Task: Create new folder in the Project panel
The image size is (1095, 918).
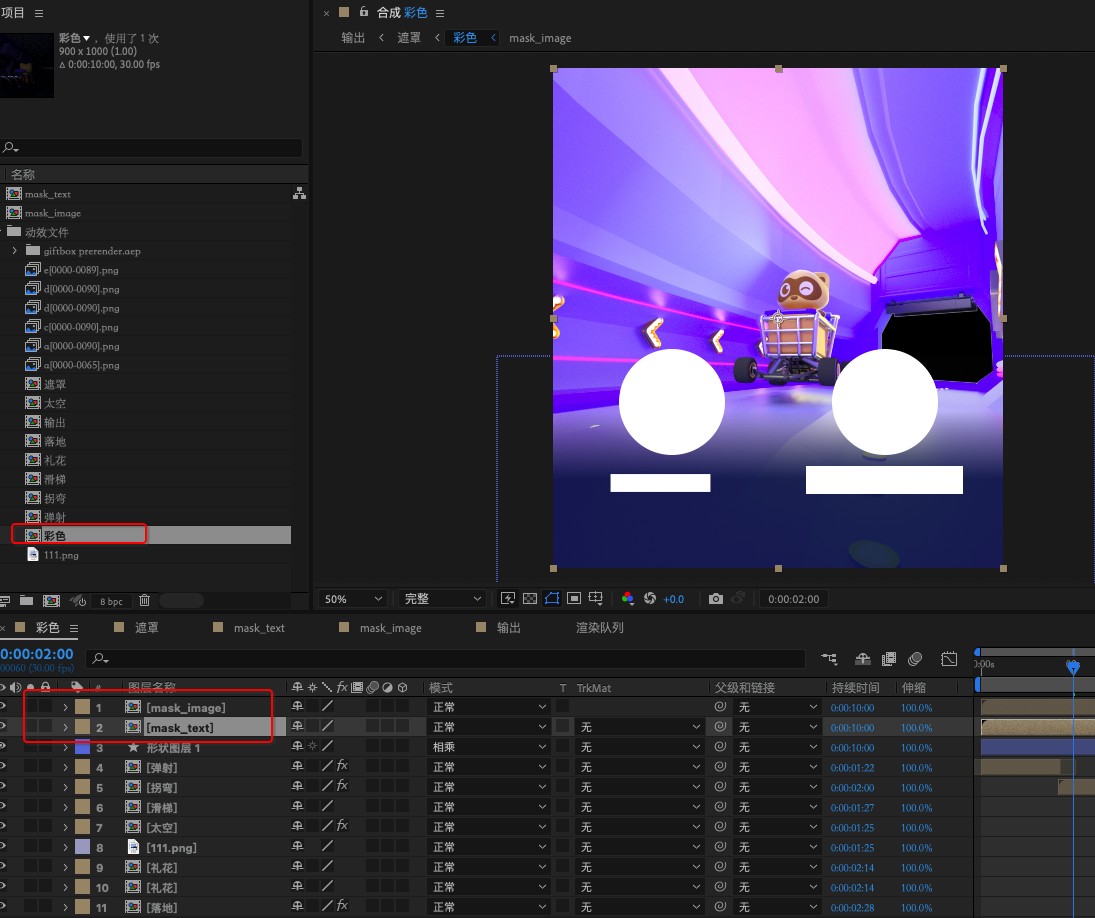Action: pos(26,601)
